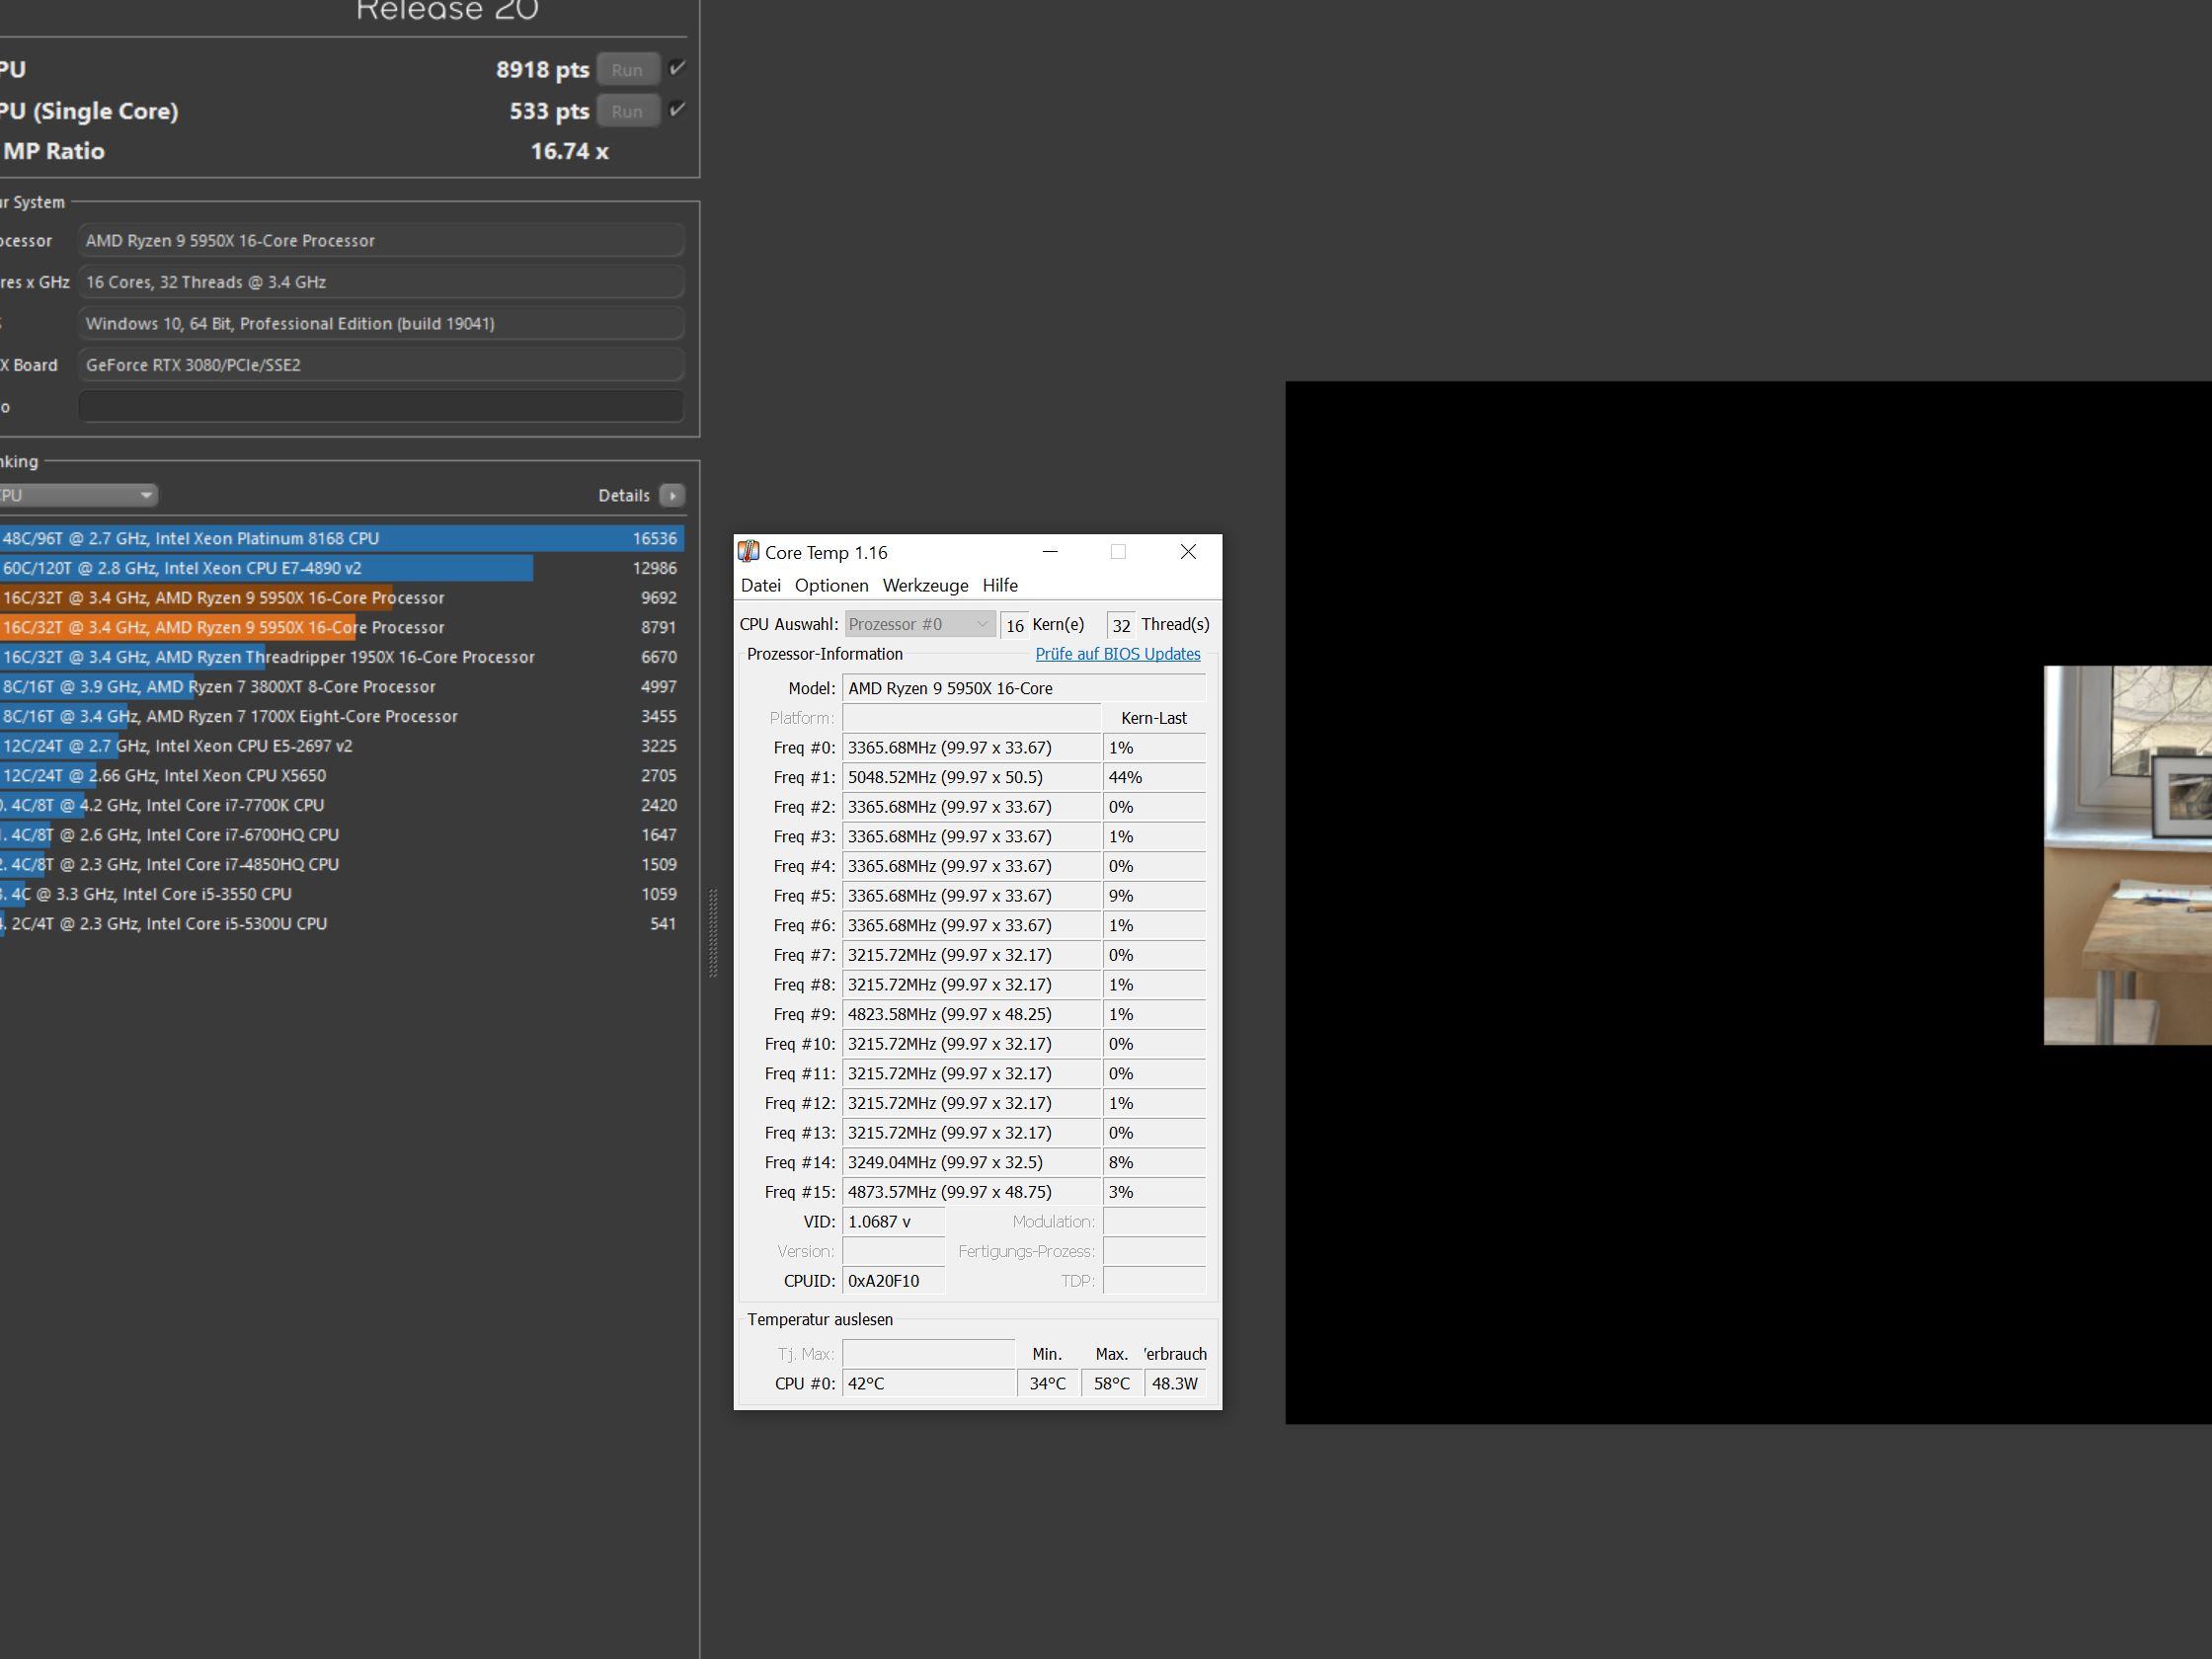This screenshot has height=1659, width=2212.
Task: Click the Freq #14 value 3249.04MHz
Action: [971, 1162]
